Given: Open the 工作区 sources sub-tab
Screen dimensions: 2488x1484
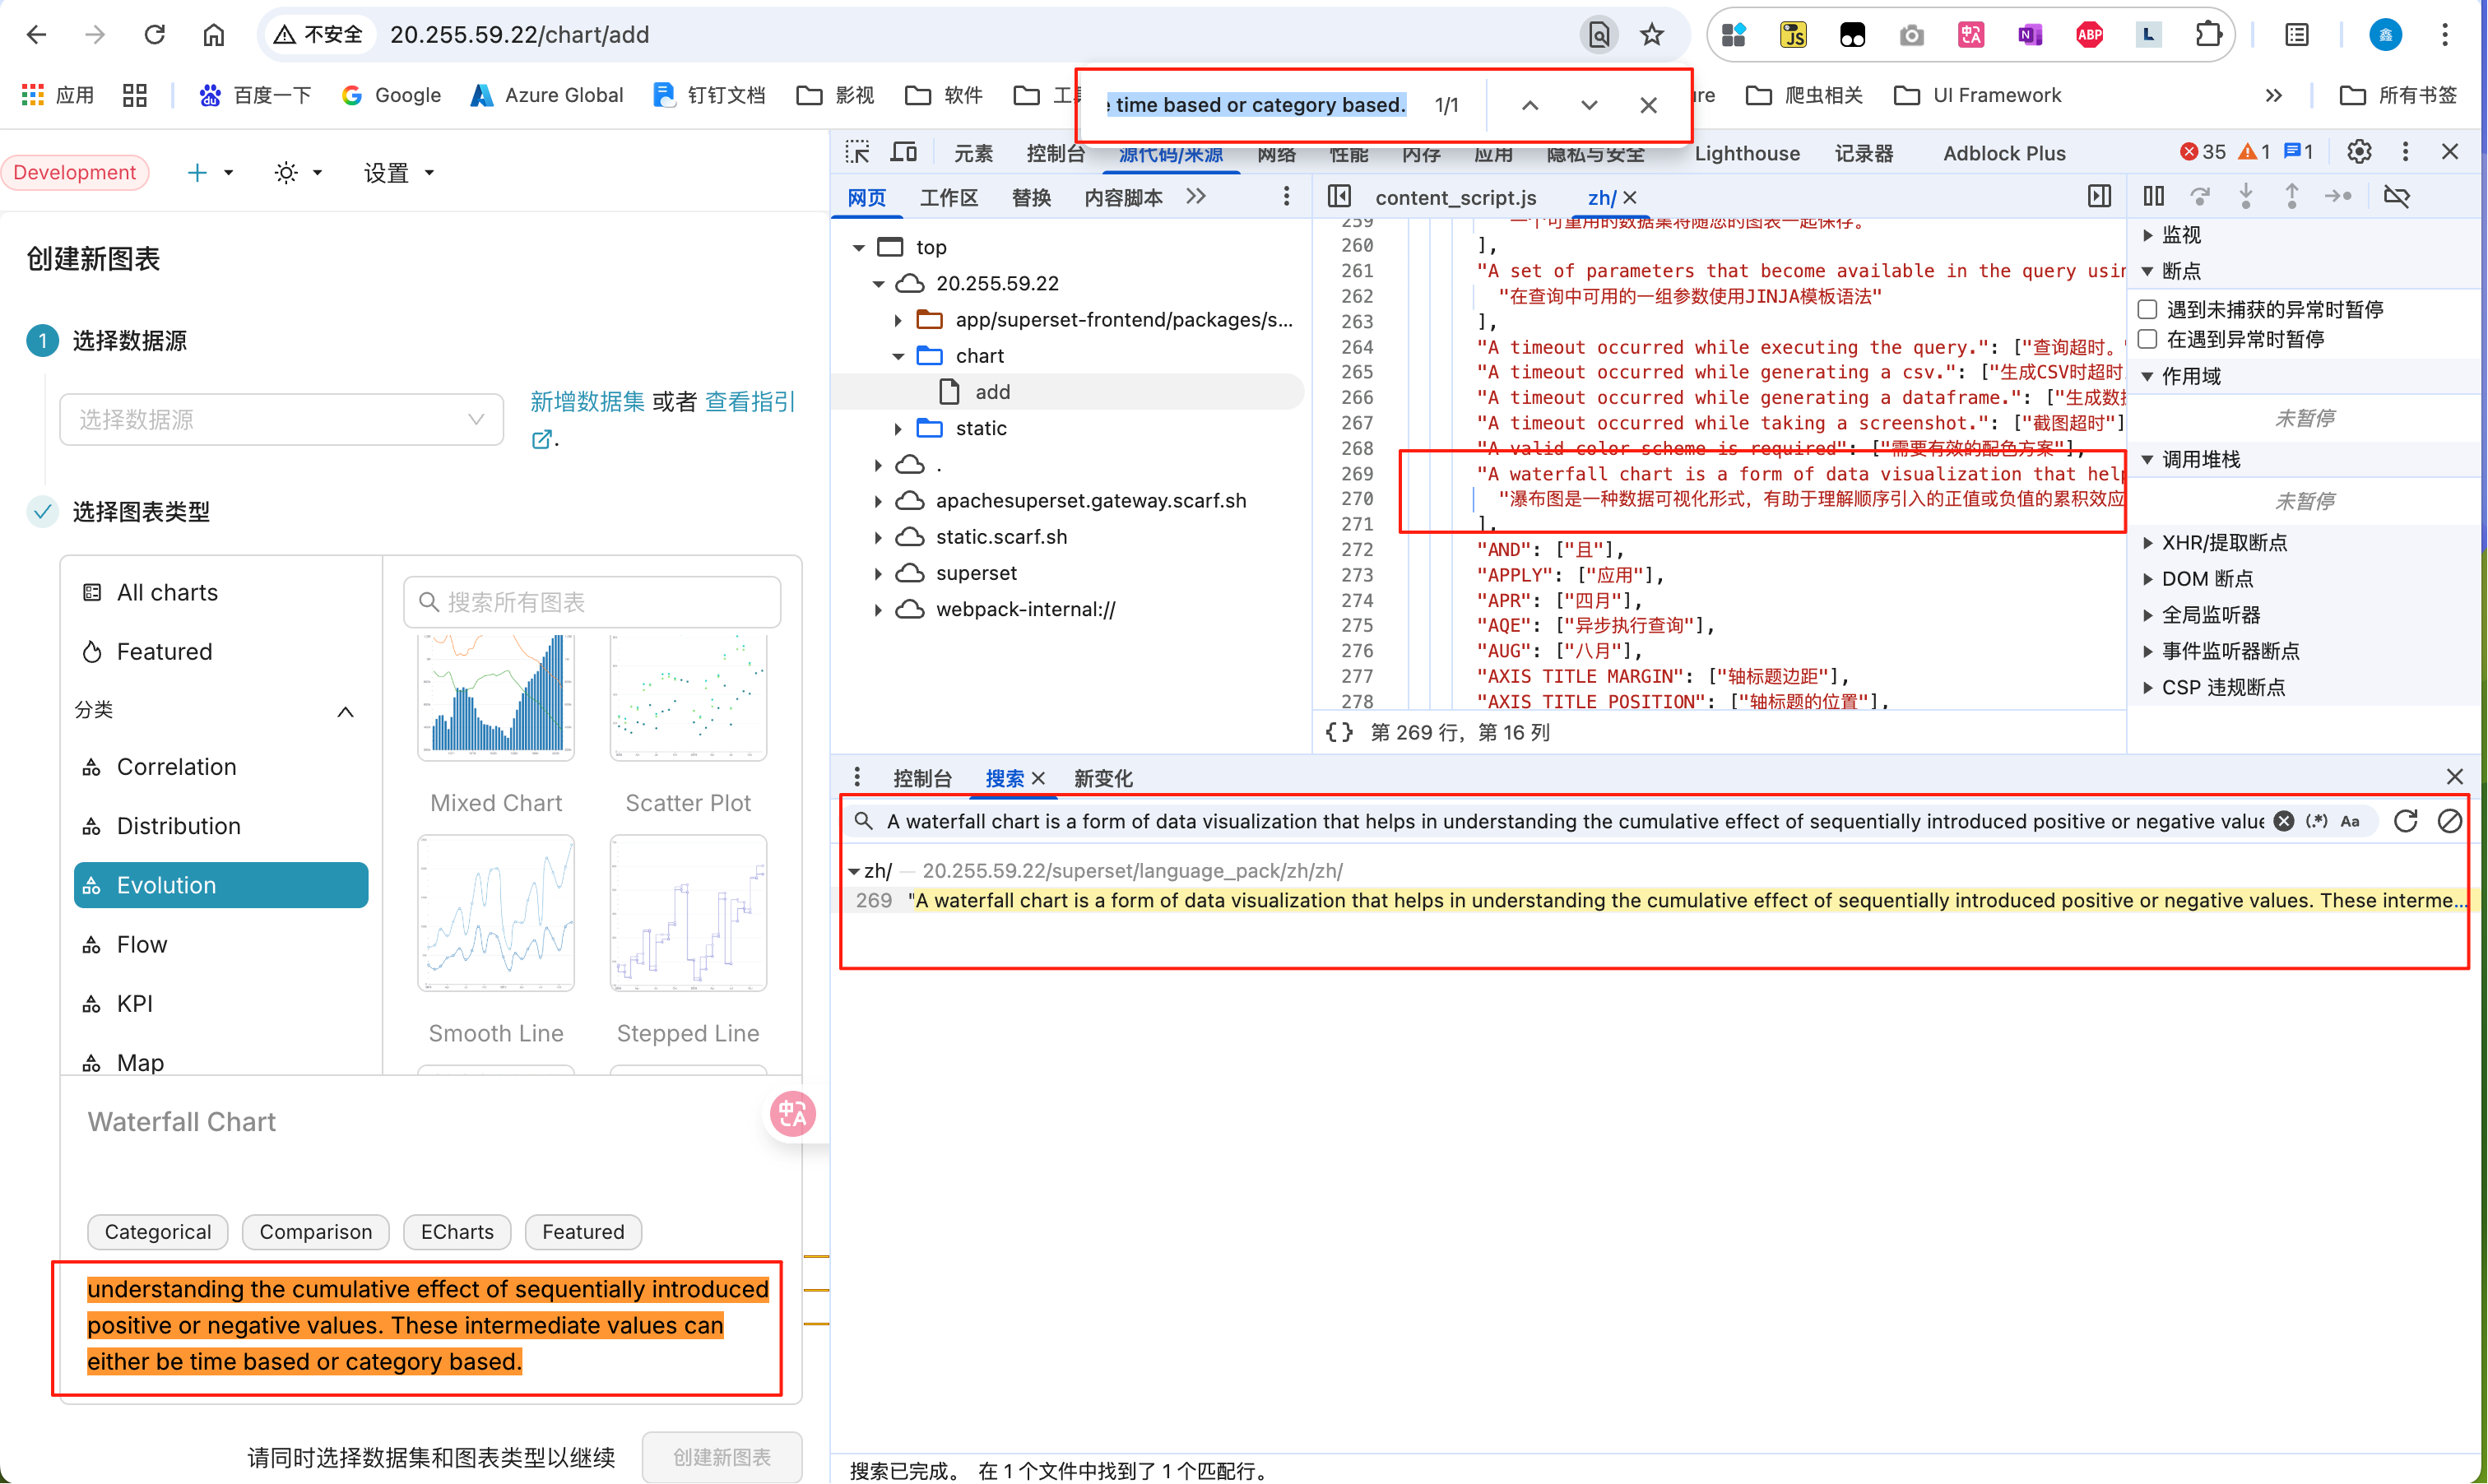Looking at the screenshot, I should pyautogui.click(x=948, y=197).
